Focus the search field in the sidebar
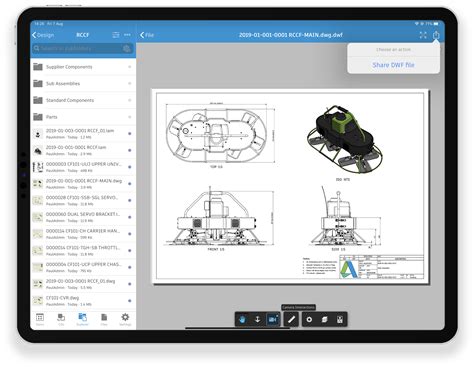The width and height of the screenshot is (474, 367). (x=82, y=49)
